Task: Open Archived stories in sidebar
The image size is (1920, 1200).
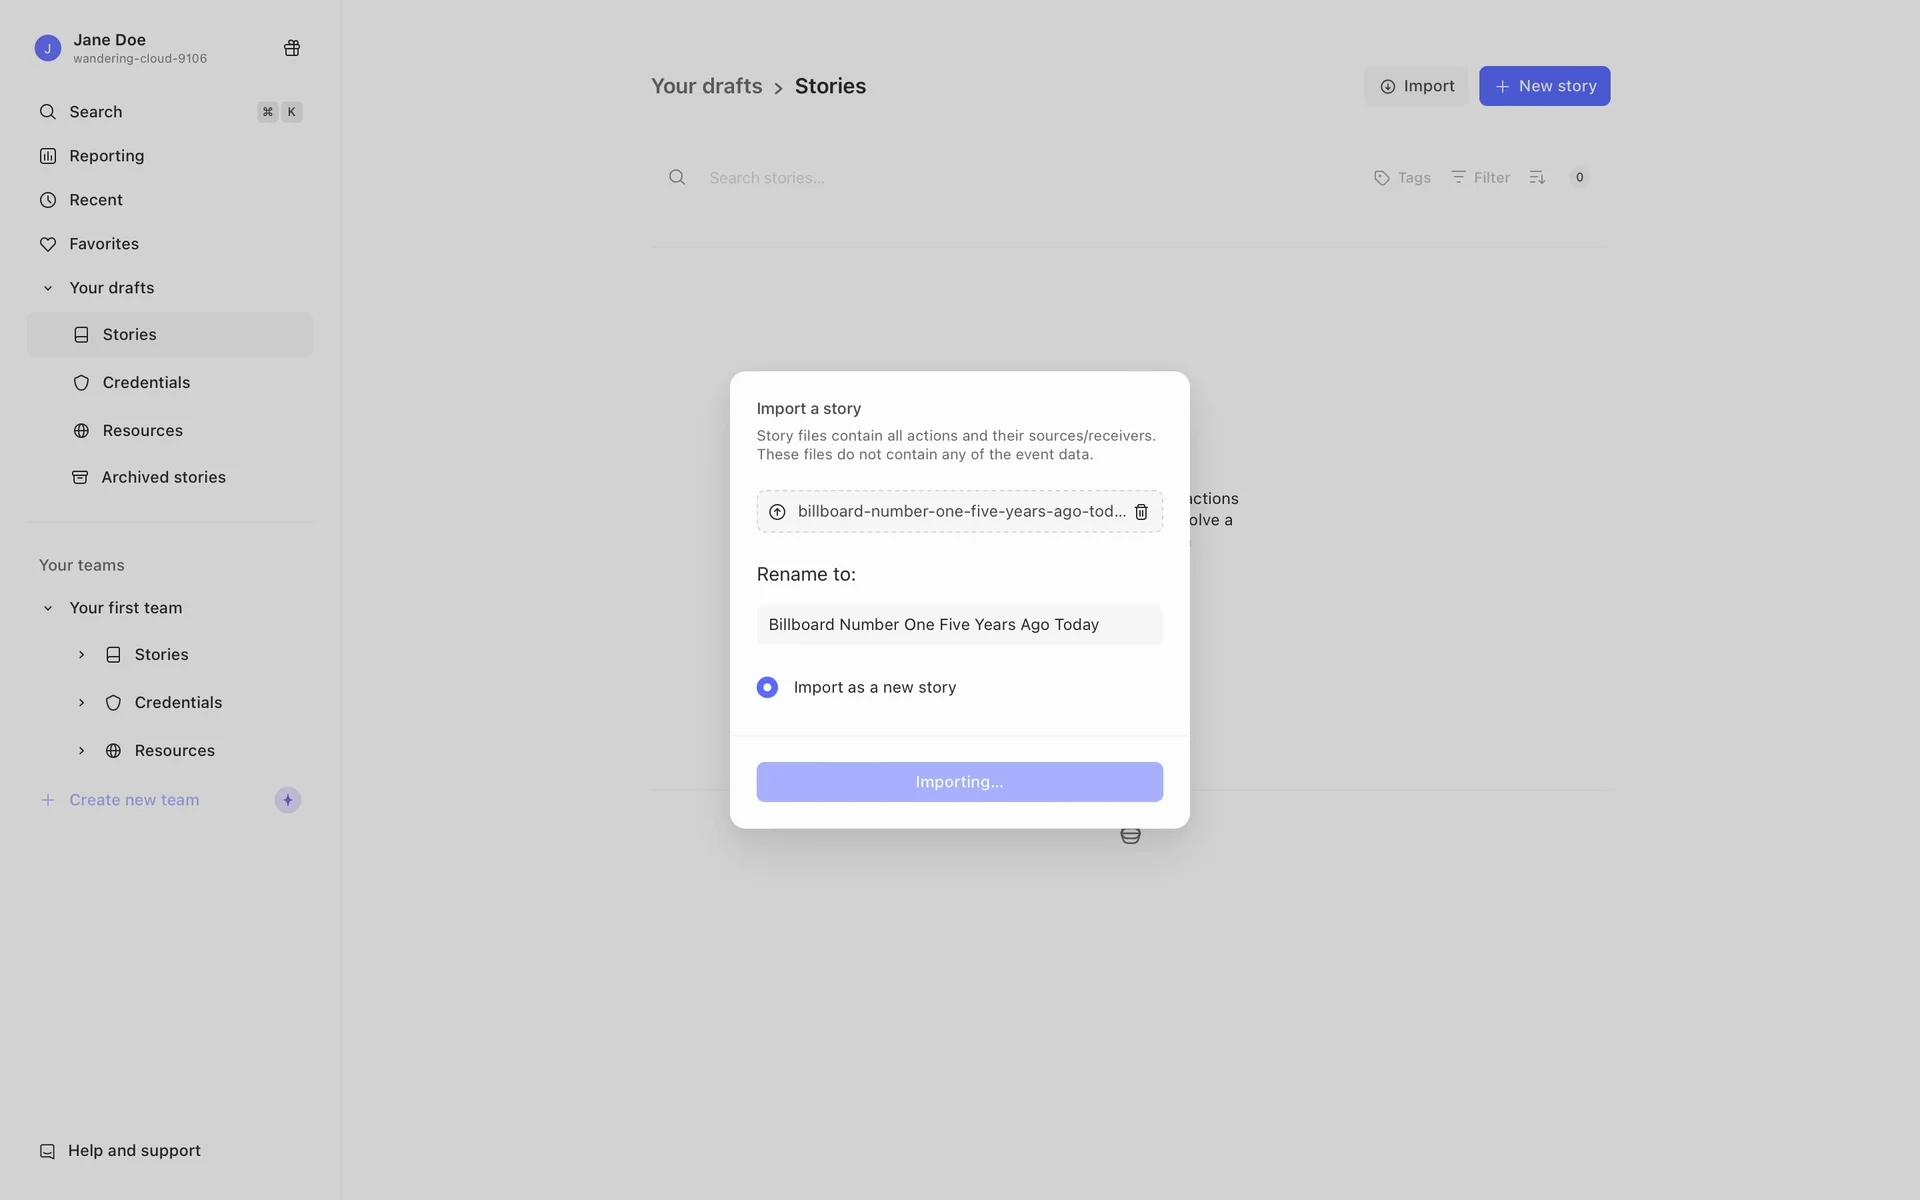Action: tap(163, 478)
